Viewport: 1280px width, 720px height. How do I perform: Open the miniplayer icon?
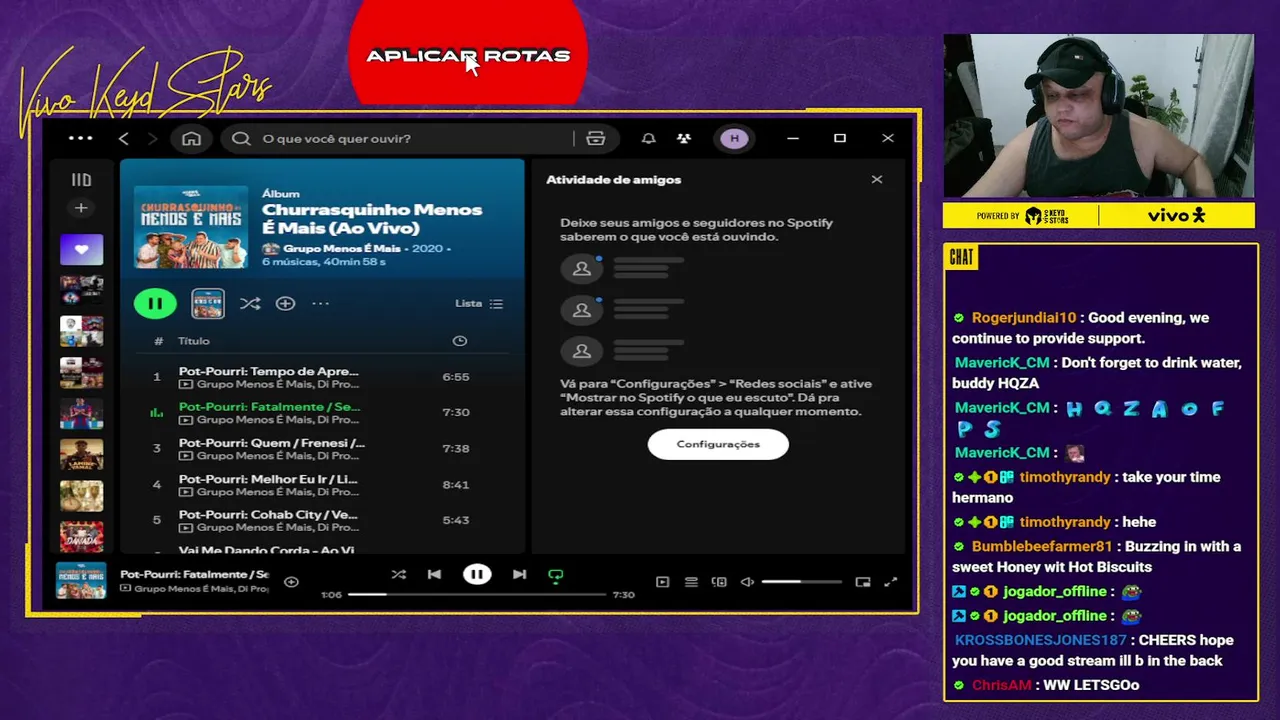click(x=863, y=582)
